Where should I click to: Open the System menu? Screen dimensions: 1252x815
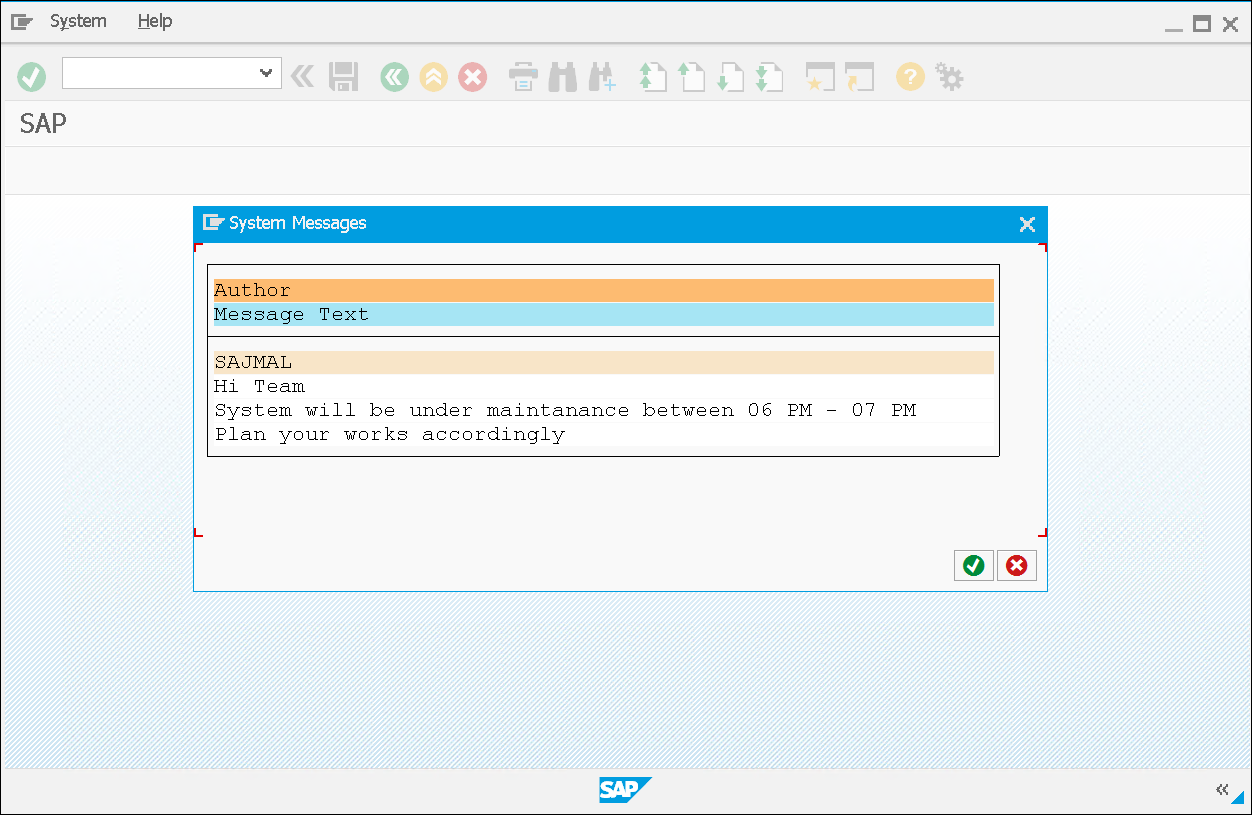coord(78,20)
